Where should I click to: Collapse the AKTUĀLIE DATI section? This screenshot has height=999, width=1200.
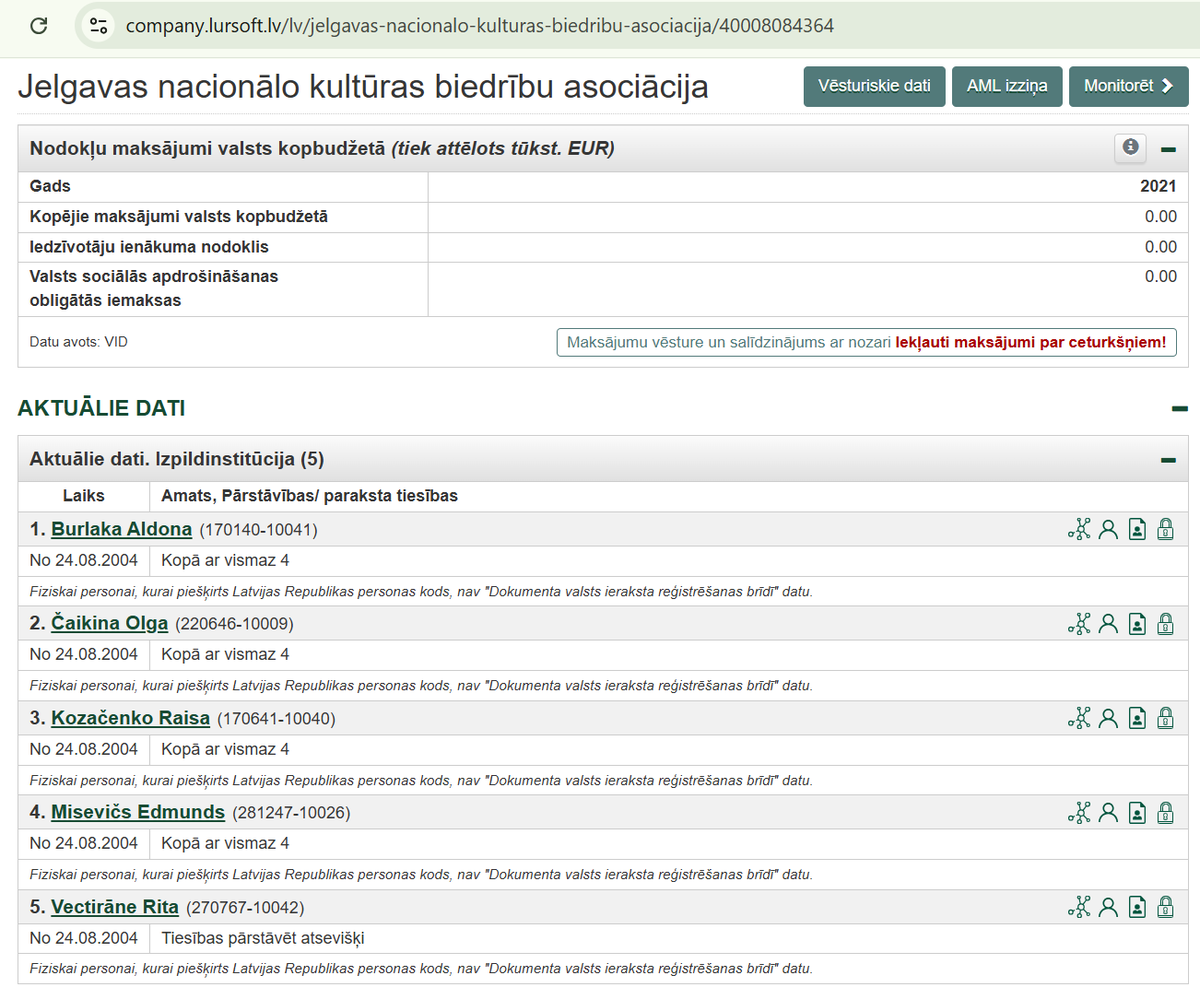pos(1179,408)
